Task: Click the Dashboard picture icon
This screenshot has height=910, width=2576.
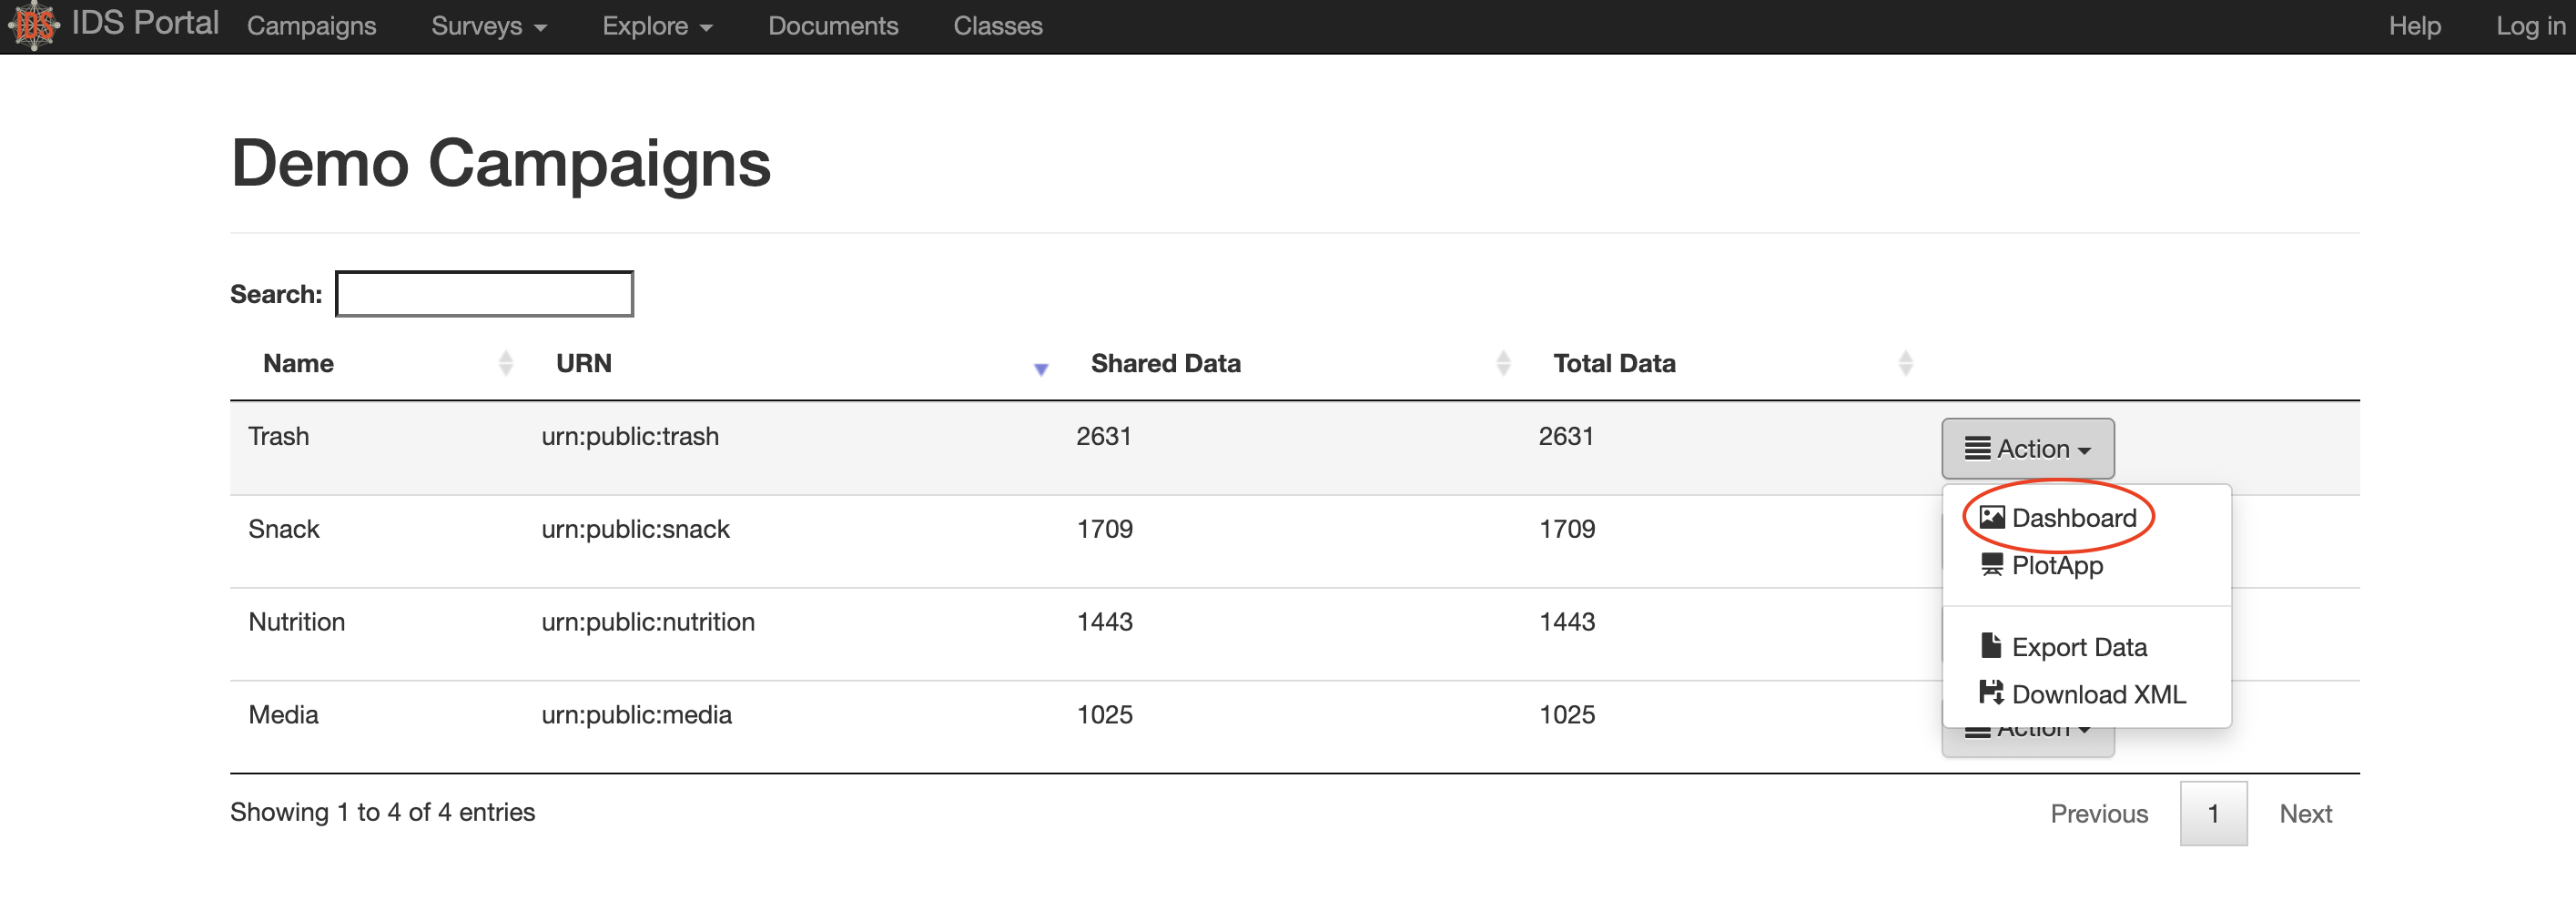Action: (x=1991, y=517)
